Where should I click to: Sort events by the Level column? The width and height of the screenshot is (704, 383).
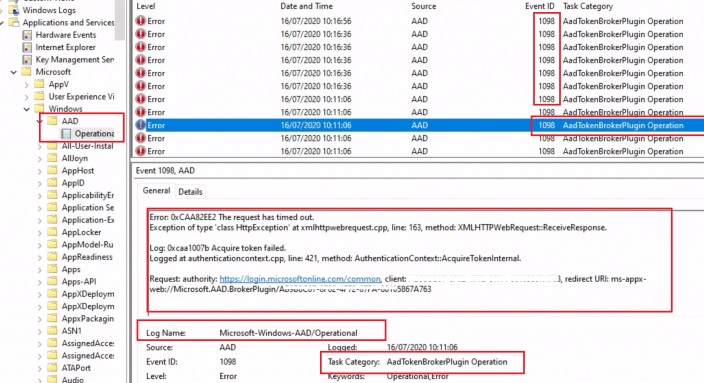145,6
